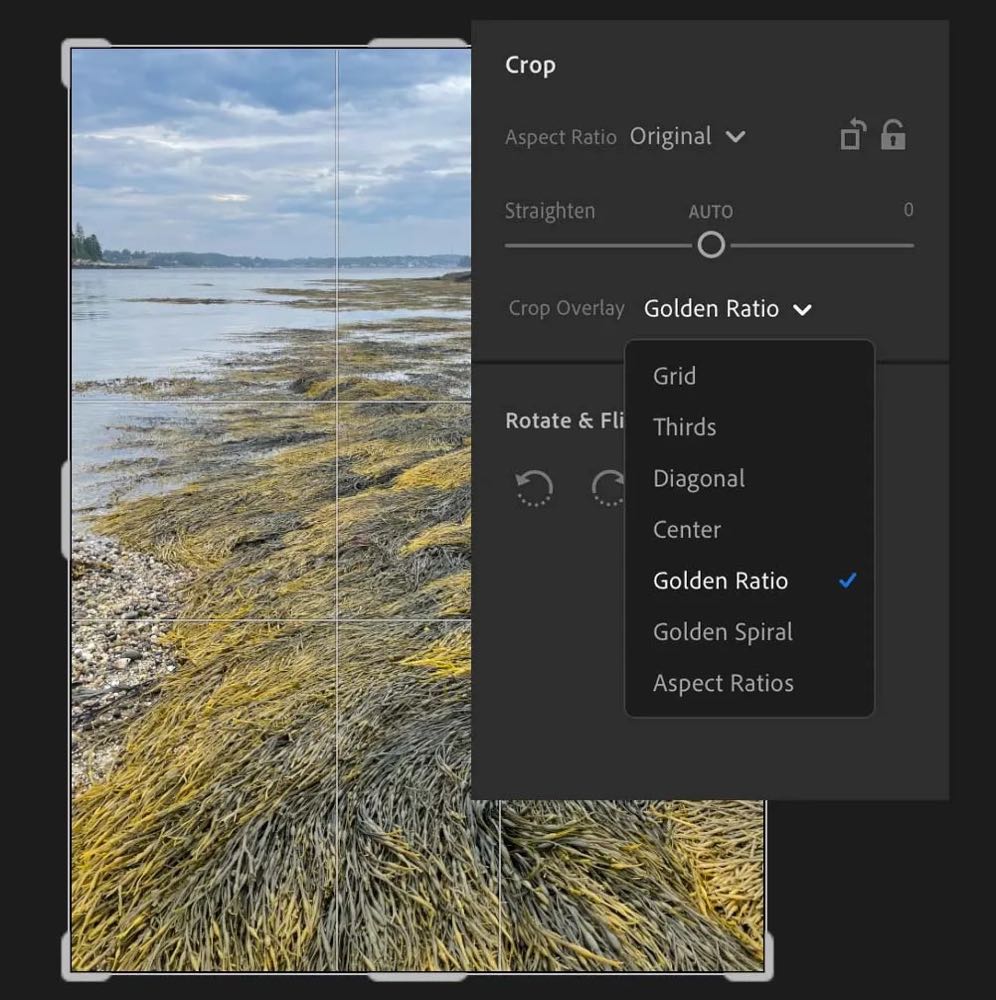
Task: Click the top edge crop handle
Action: coord(418,45)
